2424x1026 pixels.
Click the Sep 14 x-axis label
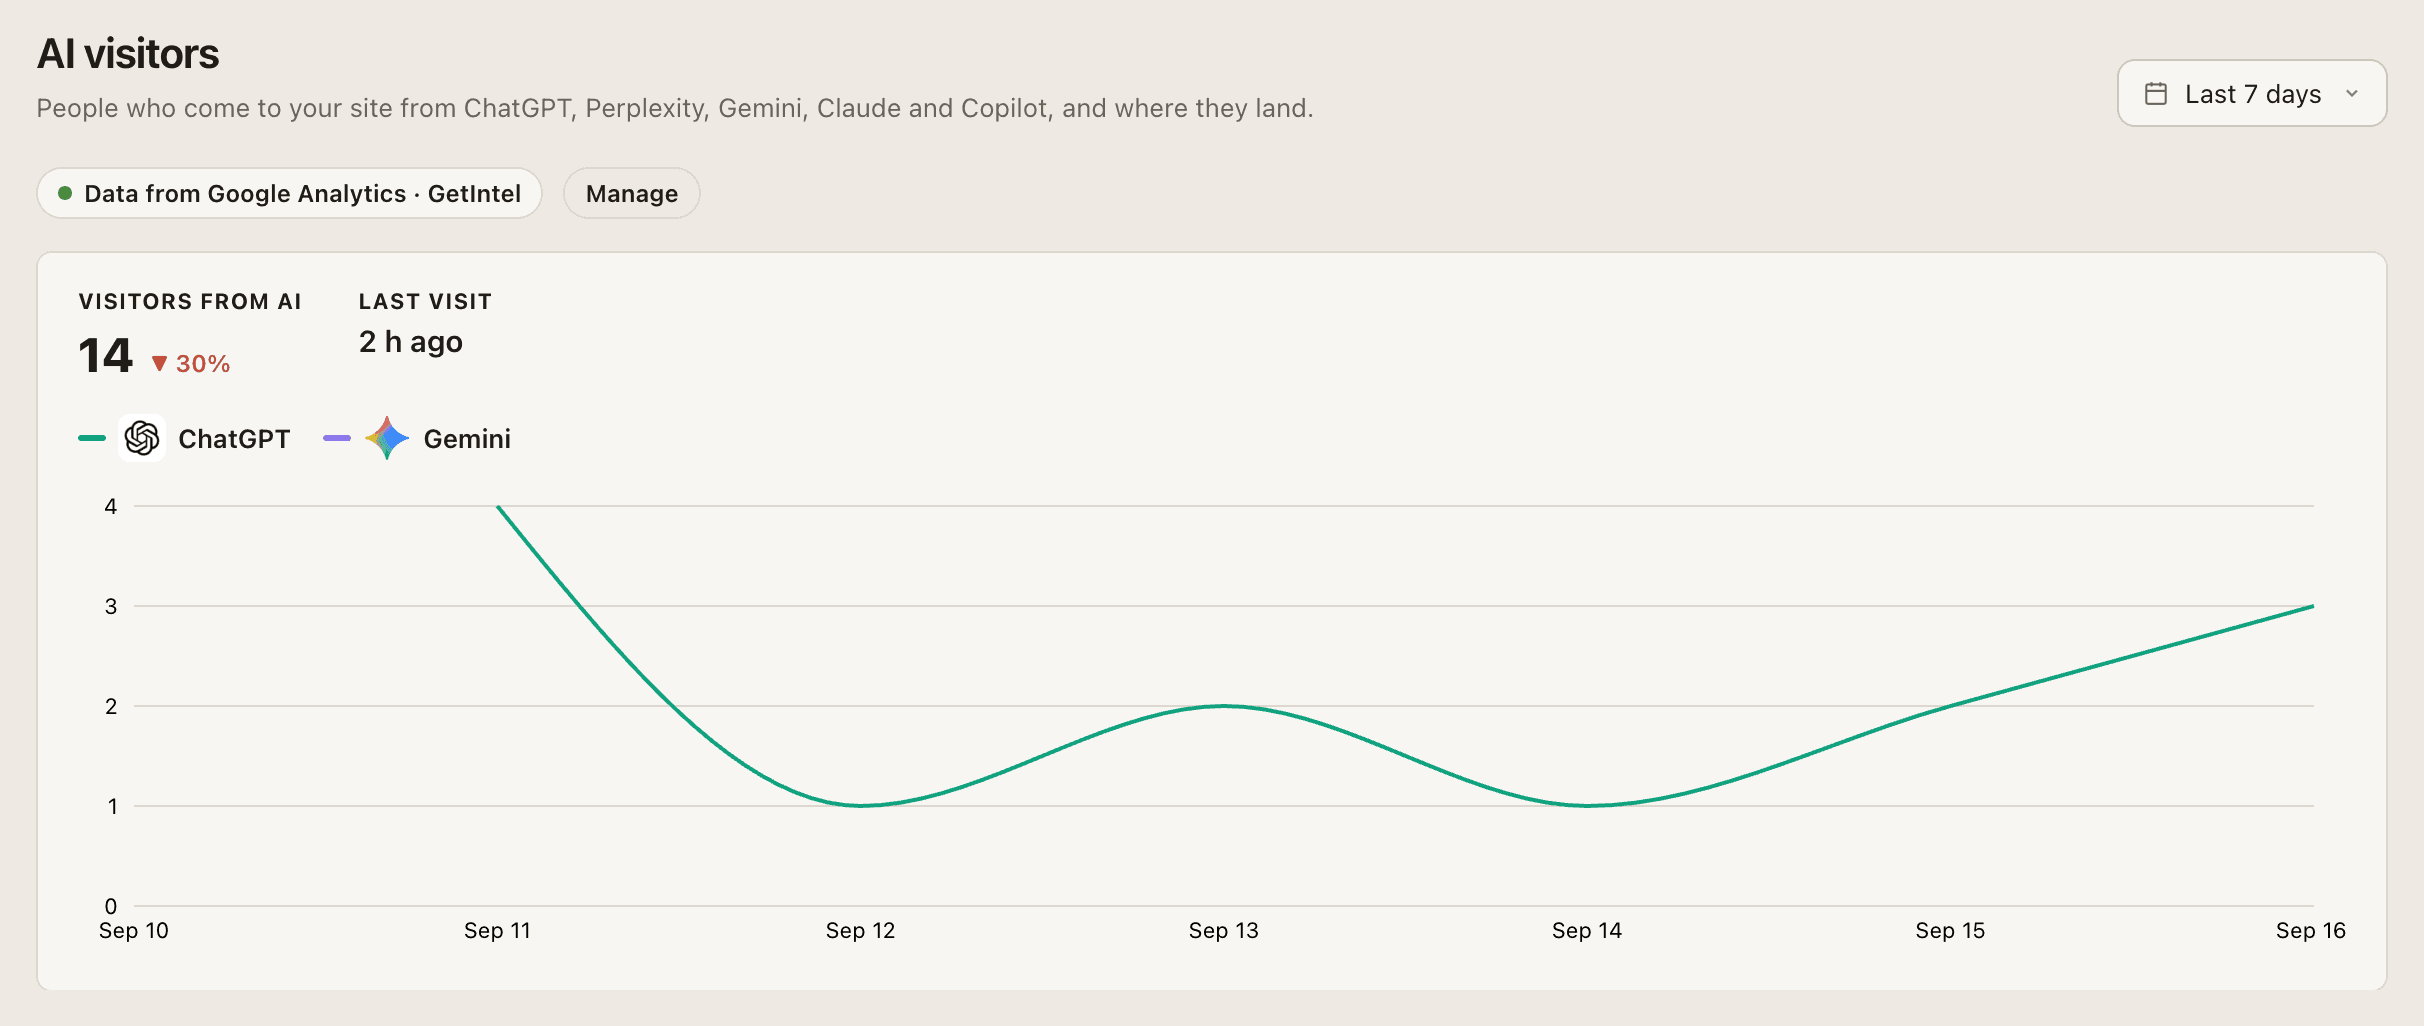click(1587, 931)
